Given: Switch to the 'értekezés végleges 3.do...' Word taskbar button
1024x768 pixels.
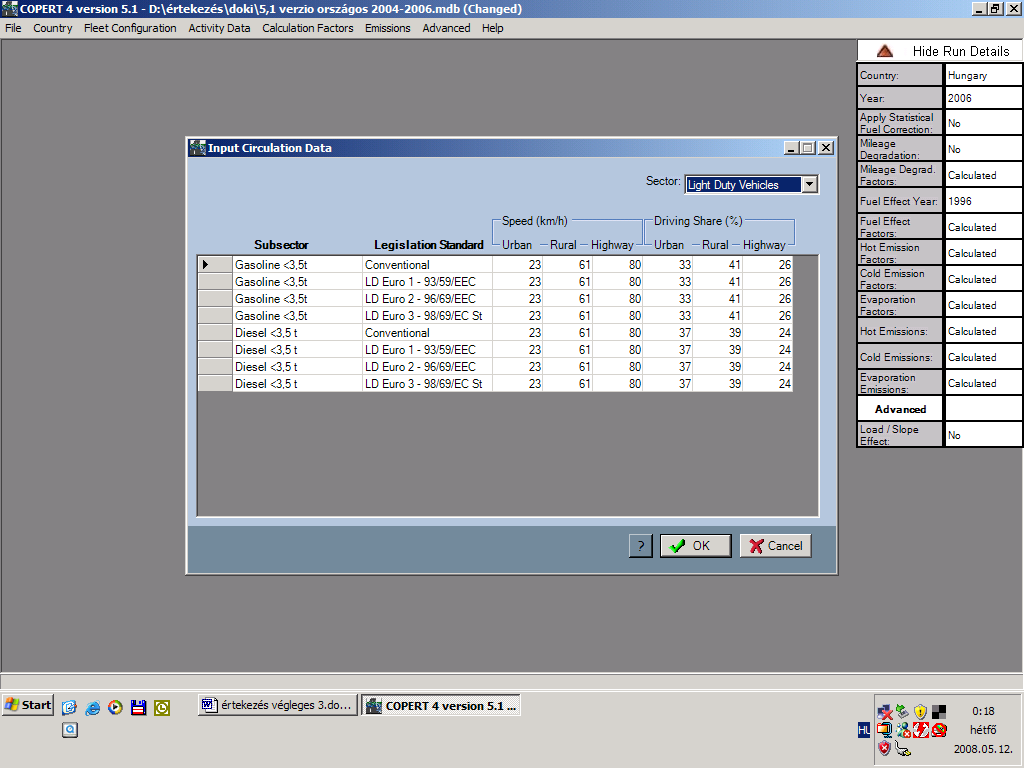Looking at the screenshot, I should click(x=278, y=705).
